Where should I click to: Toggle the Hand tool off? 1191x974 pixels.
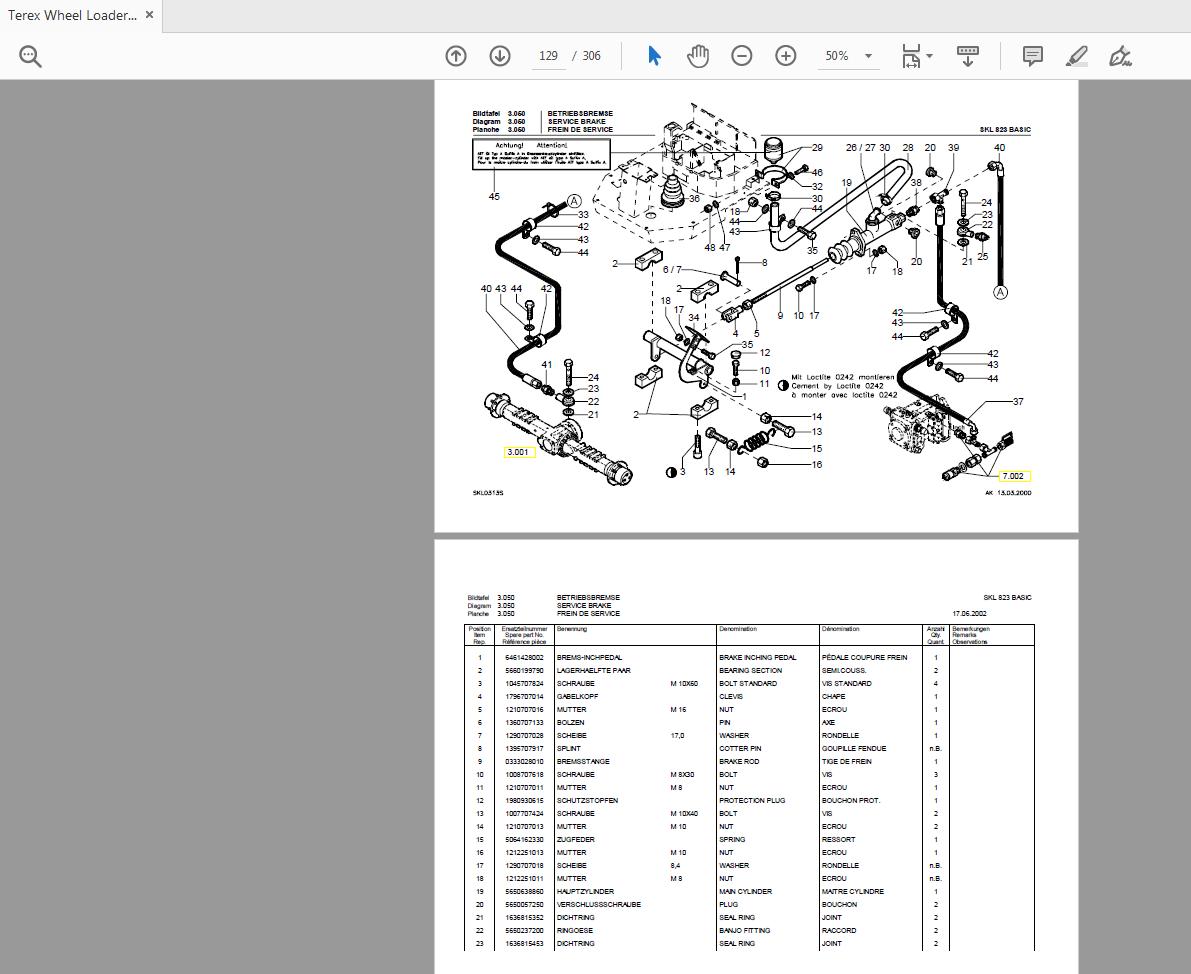click(698, 56)
